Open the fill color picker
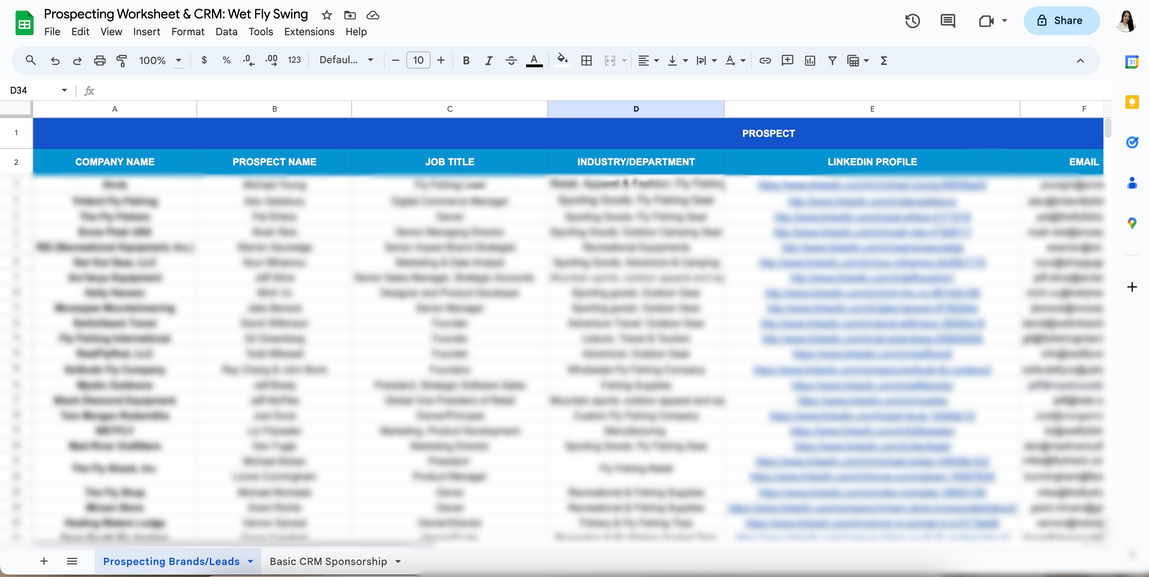This screenshot has height=577, width=1149. 563,61
